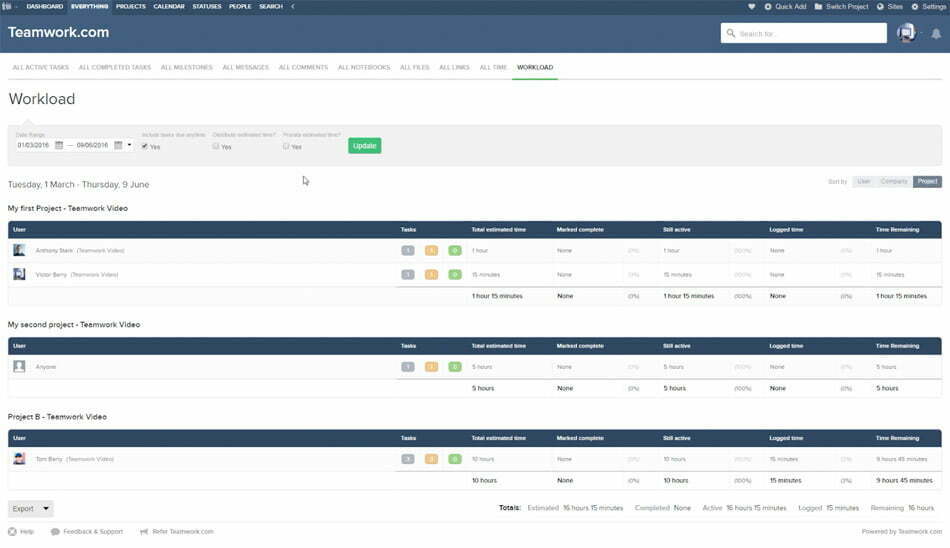The height and width of the screenshot is (548, 950).
Task: Click the green Update button
Action: [365, 145]
